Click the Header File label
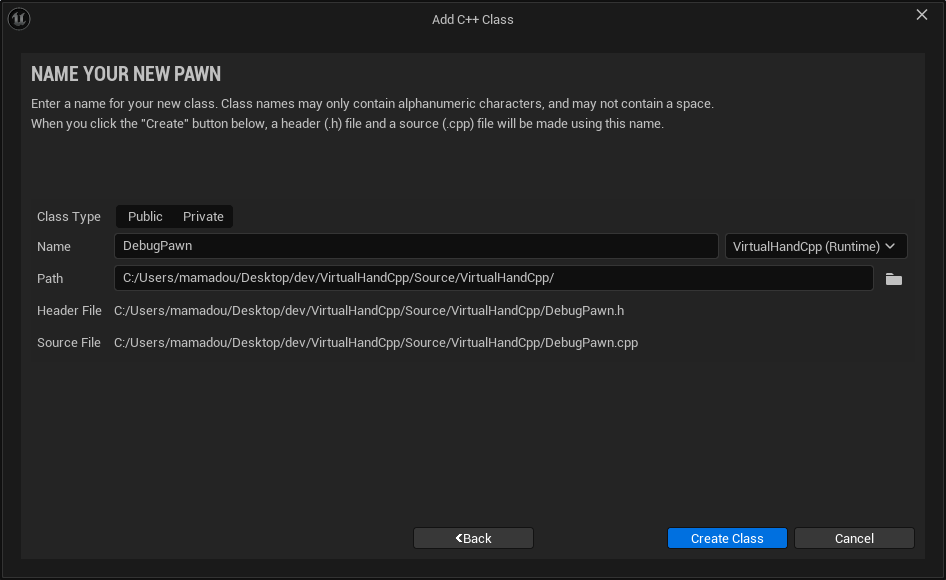Image resolution: width=946 pixels, height=580 pixels. 69,311
